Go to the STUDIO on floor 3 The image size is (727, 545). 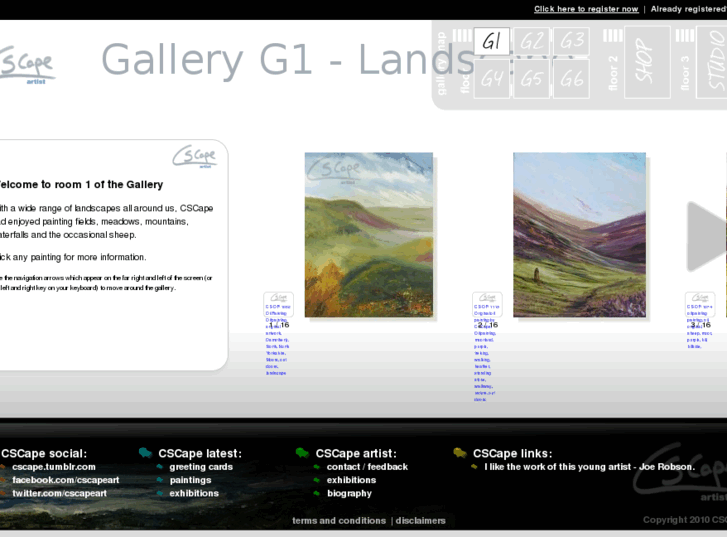[x=712, y=62]
